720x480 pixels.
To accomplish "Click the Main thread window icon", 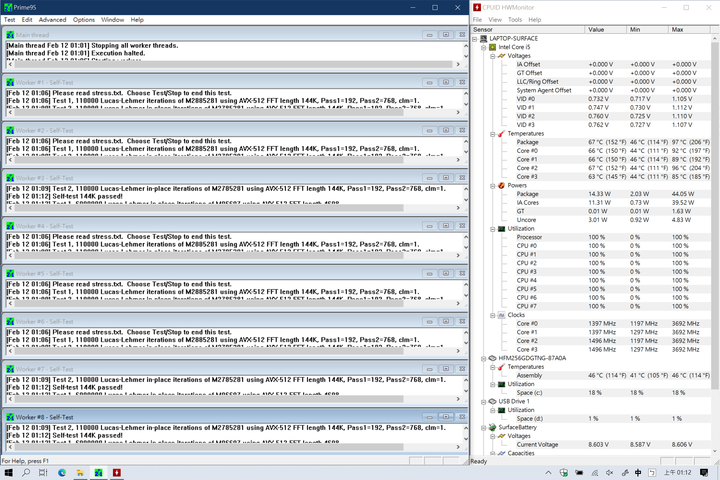I will [x=10, y=35].
